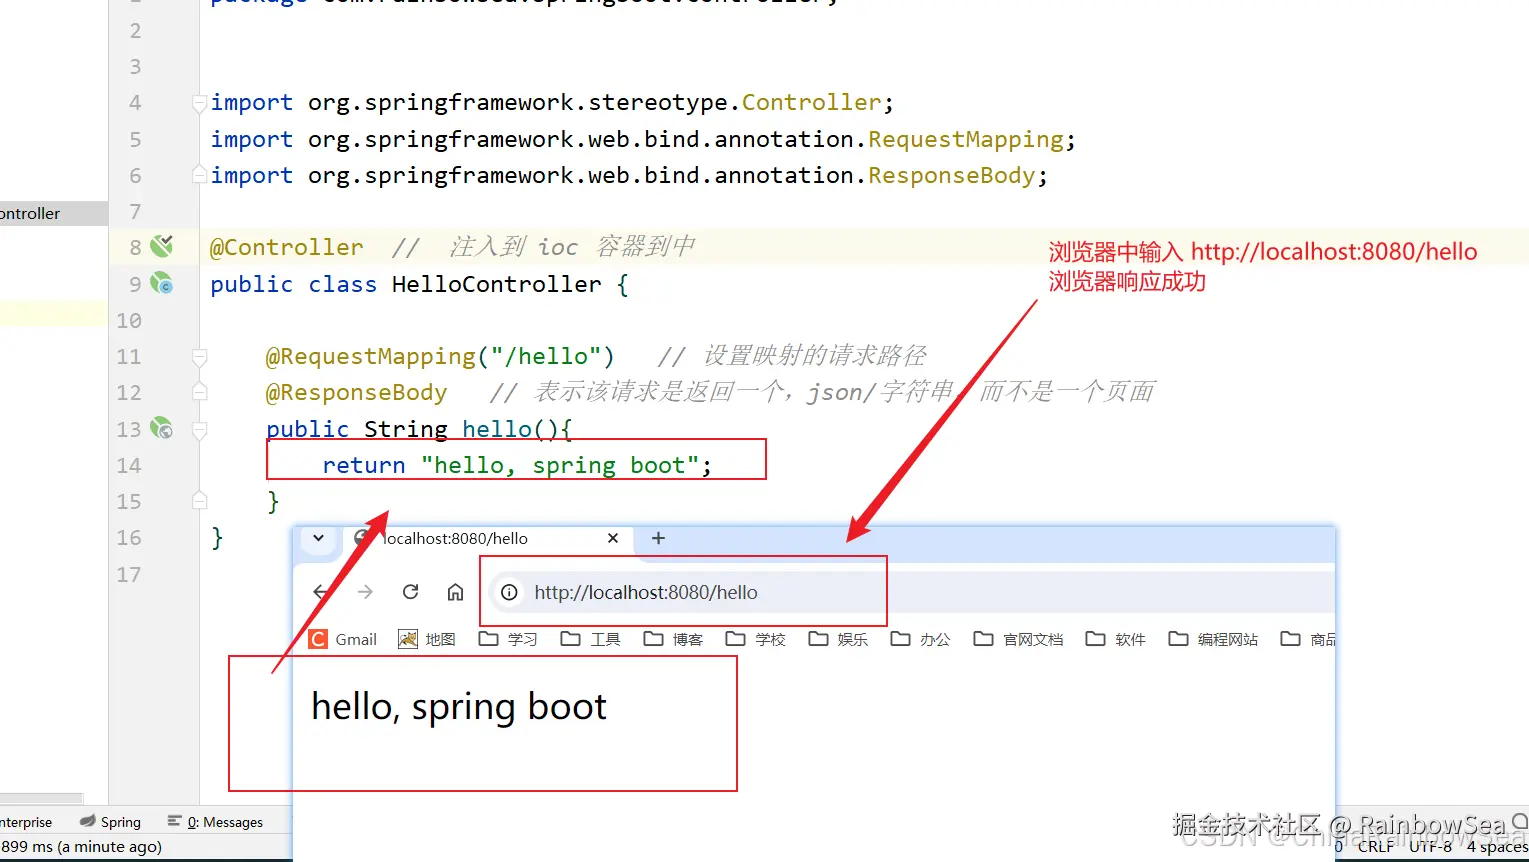
Task: Open the 工具 bookmark folder
Action: coord(591,639)
